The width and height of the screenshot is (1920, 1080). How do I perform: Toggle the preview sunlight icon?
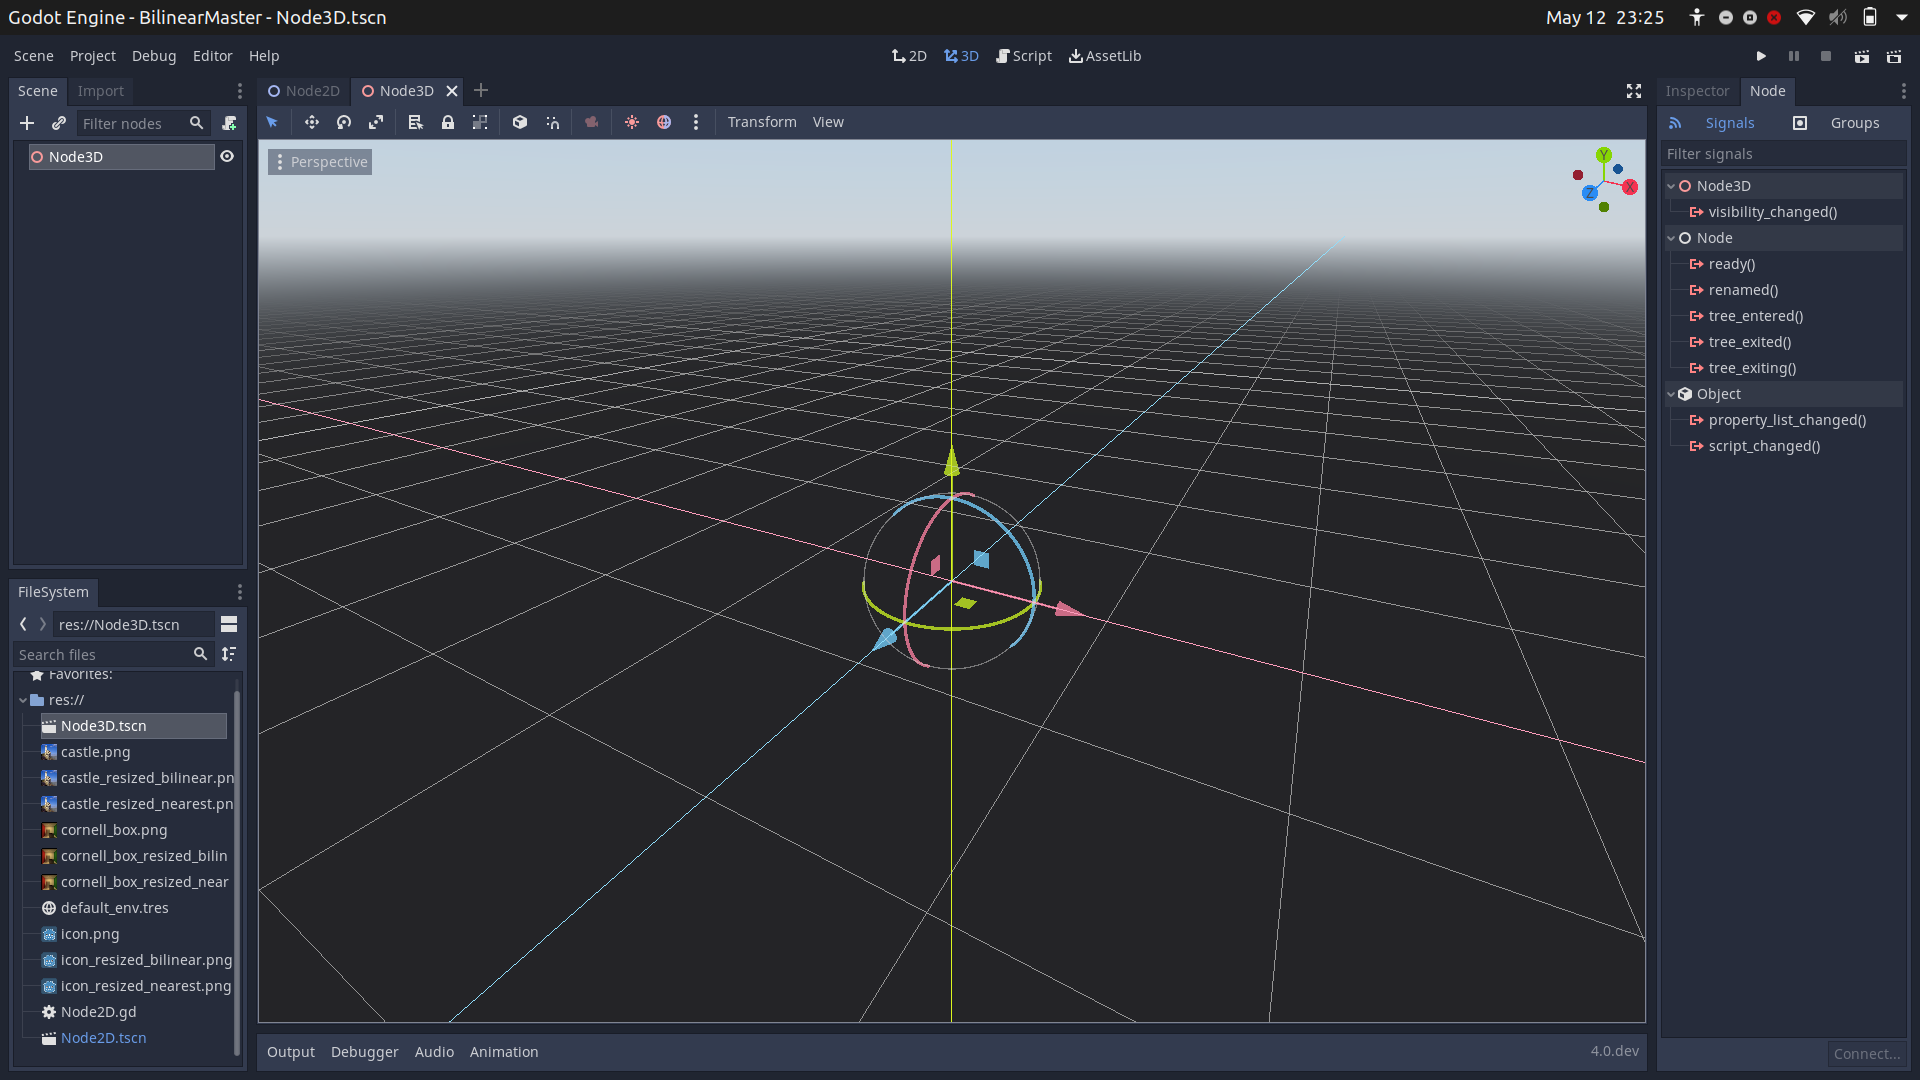tap(632, 122)
